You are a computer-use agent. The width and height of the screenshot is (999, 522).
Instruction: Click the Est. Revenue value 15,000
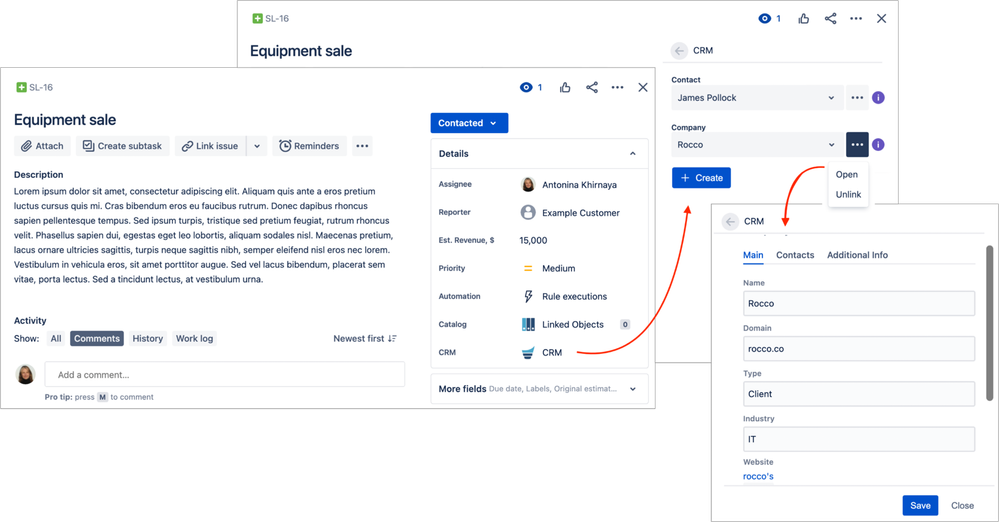tap(533, 240)
